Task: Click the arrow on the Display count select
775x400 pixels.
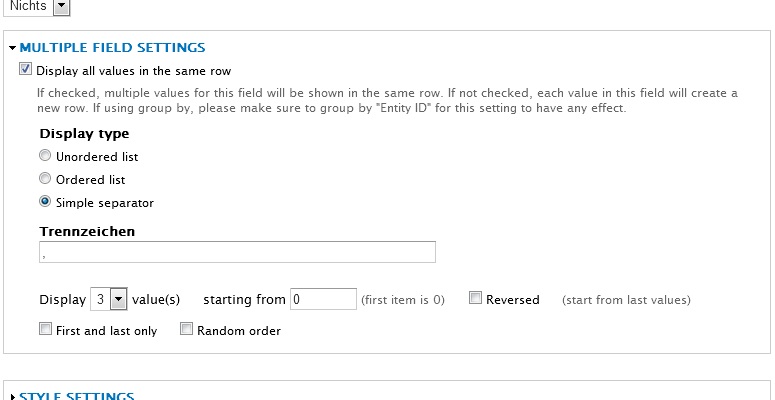Action: coord(118,299)
